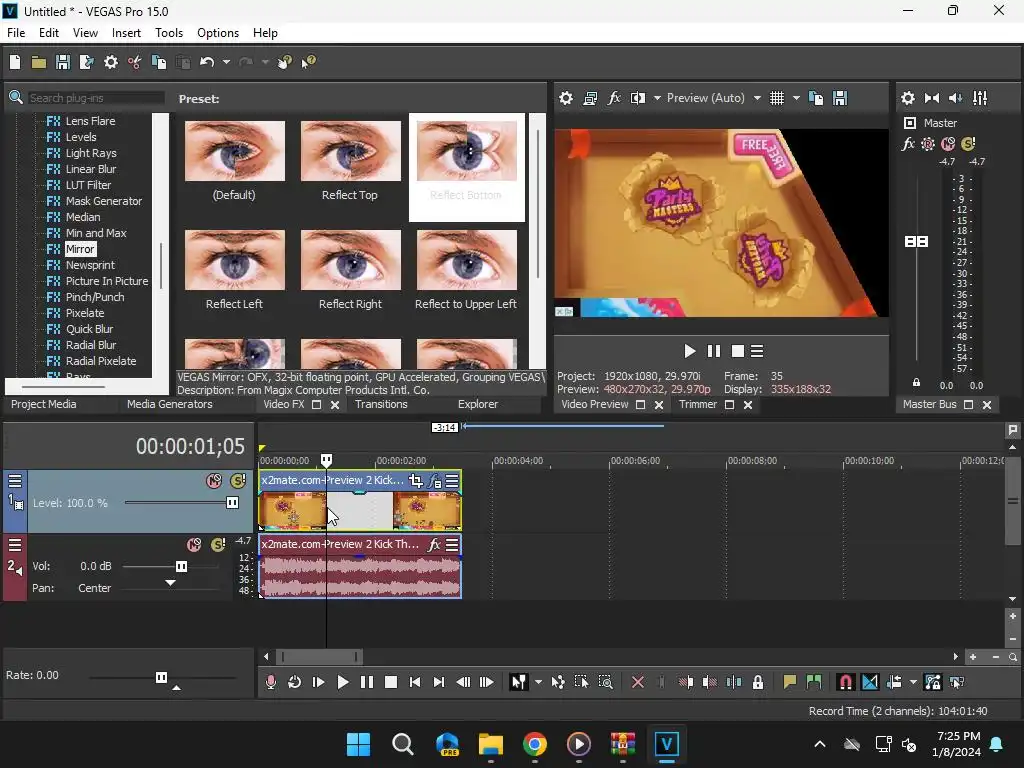This screenshot has height=768, width=1024.
Task: Open auto ripple dropdown arrow
Action: coord(913,682)
